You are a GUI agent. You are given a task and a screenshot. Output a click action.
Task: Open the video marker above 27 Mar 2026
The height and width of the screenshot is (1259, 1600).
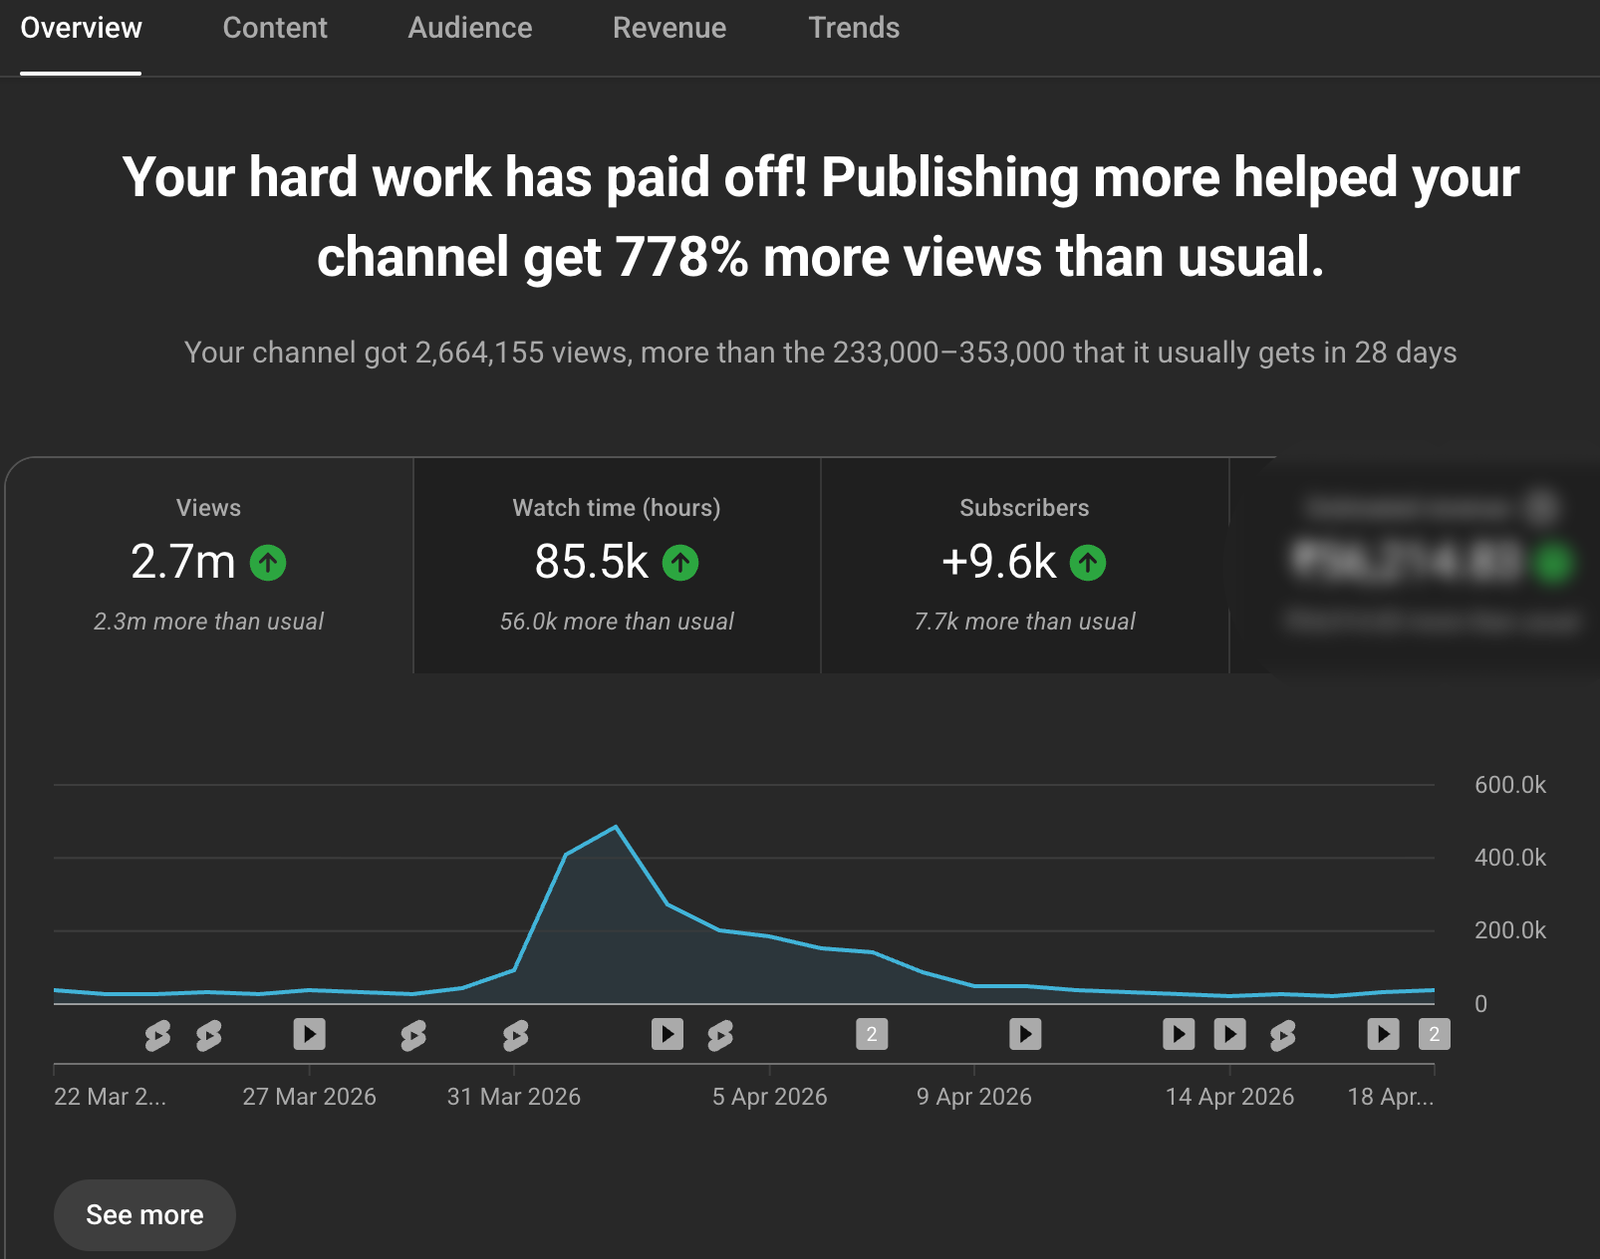tap(309, 1034)
